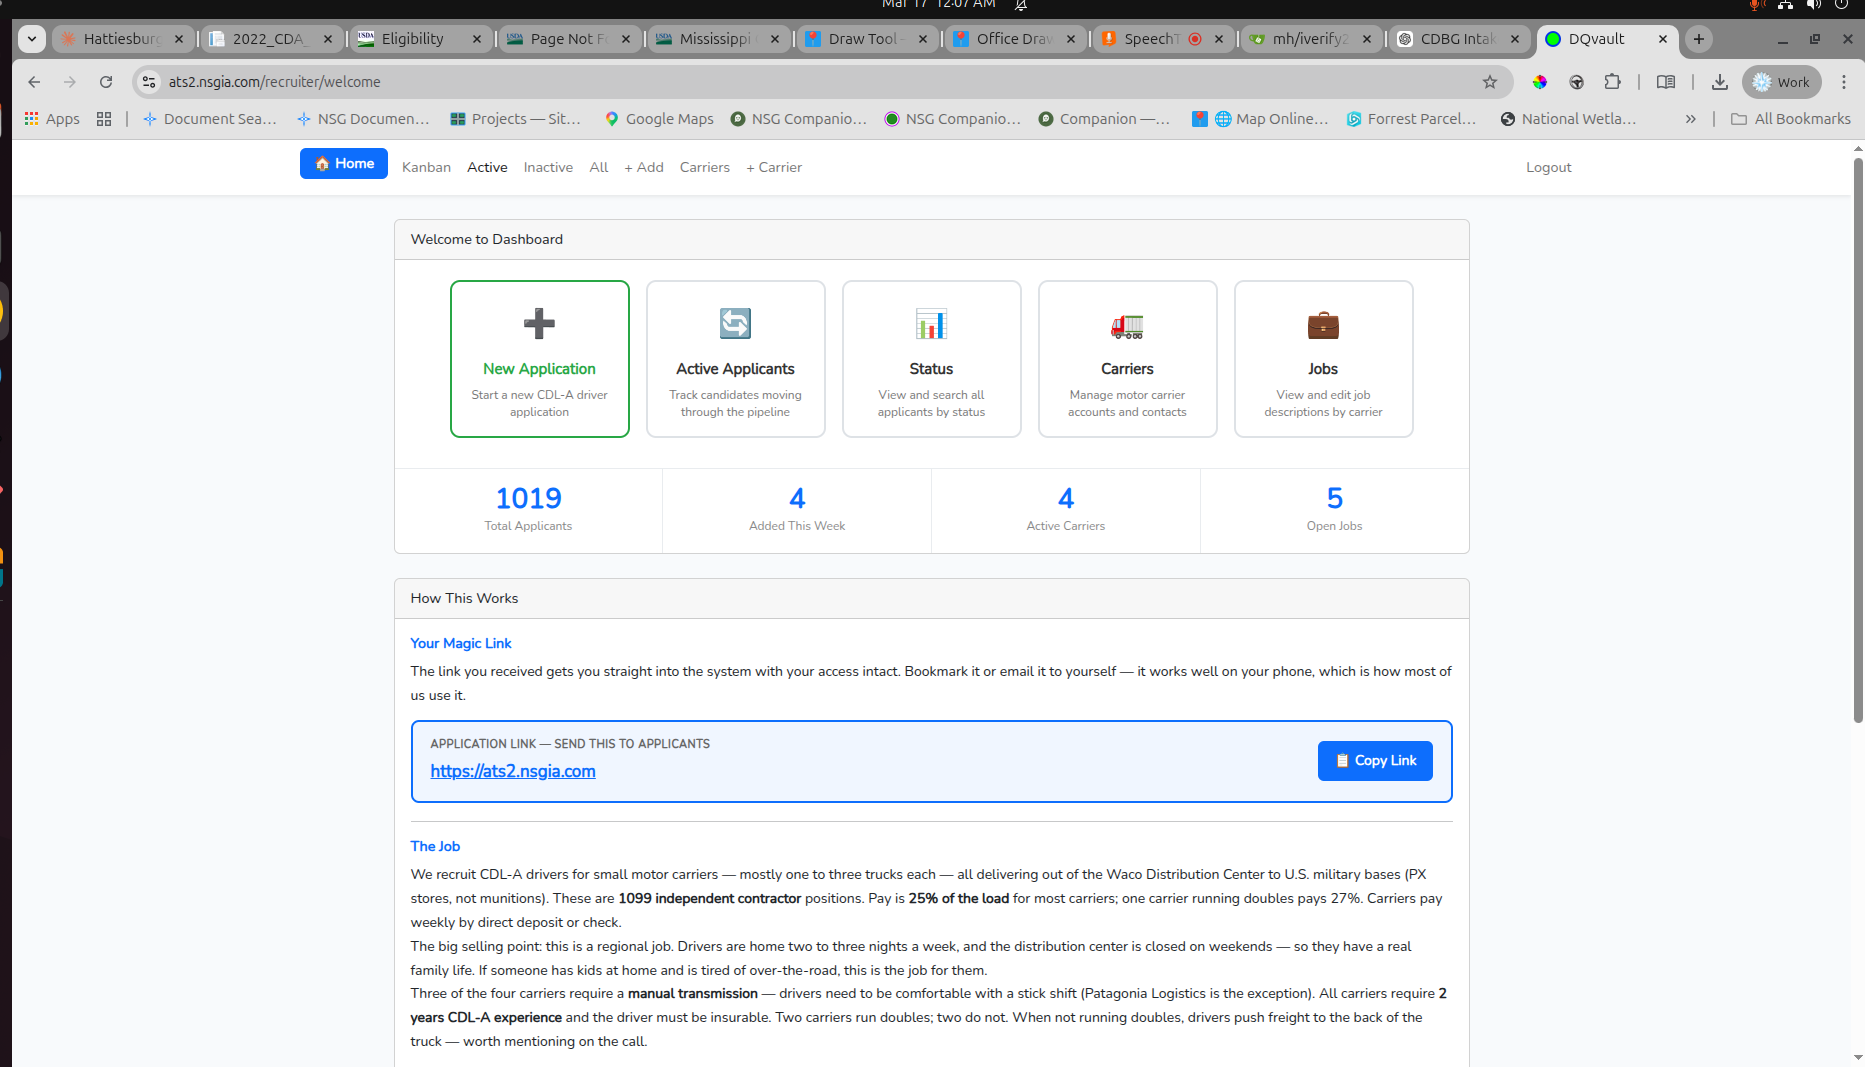This screenshot has height=1067, width=1865.
Task: Open browser downloads icon
Action: pyautogui.click(x=1720, y=82)
